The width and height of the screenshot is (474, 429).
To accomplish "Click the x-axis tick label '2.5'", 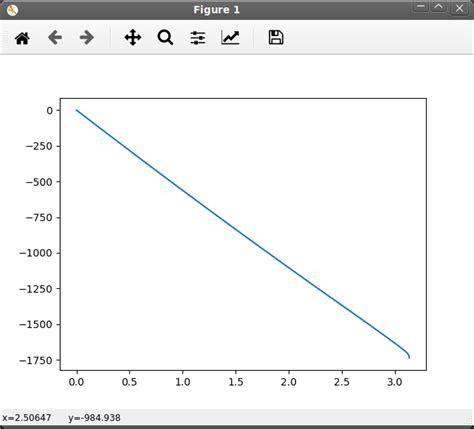I will point(342,382).
